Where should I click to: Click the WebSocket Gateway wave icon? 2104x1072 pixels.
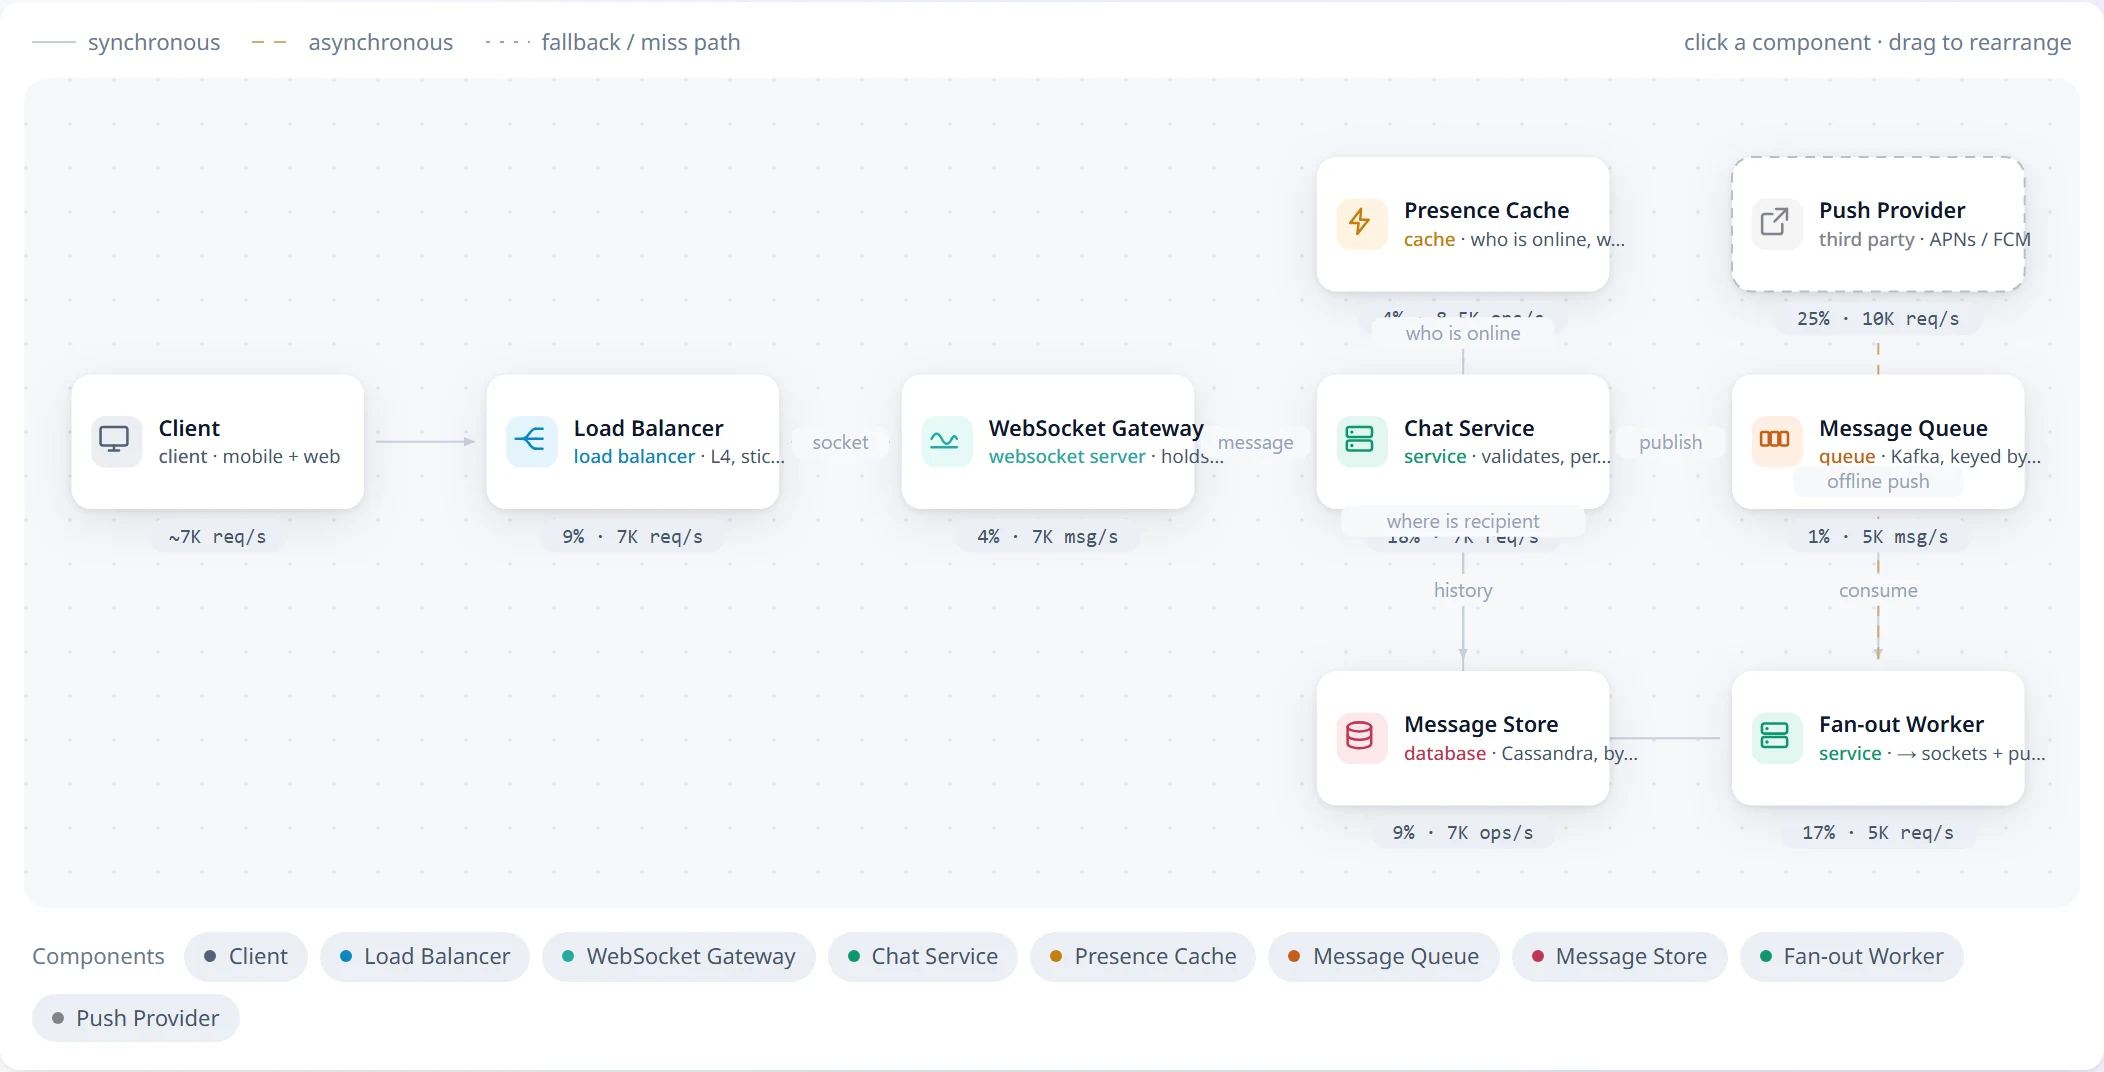pyautogui.click(x=946, y=441)
